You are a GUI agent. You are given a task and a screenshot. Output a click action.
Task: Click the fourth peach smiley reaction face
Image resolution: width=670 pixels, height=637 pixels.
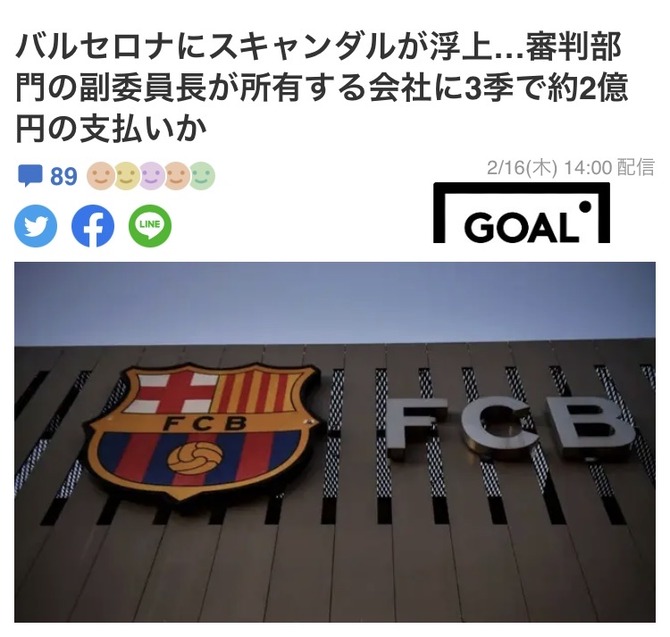click(176, 176)
